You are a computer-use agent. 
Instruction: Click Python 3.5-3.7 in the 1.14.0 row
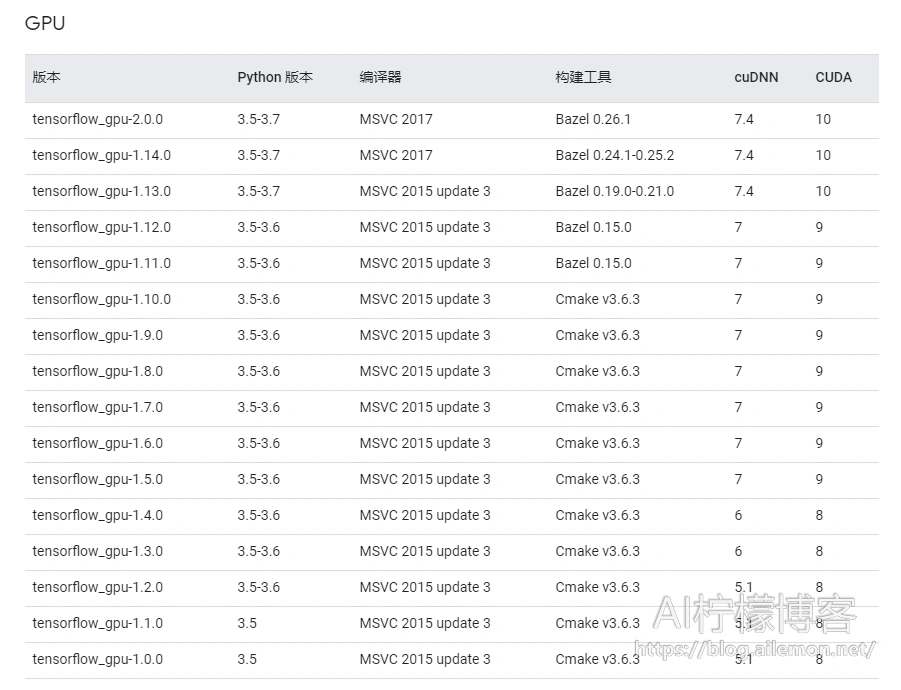click(x=259, y=155)
